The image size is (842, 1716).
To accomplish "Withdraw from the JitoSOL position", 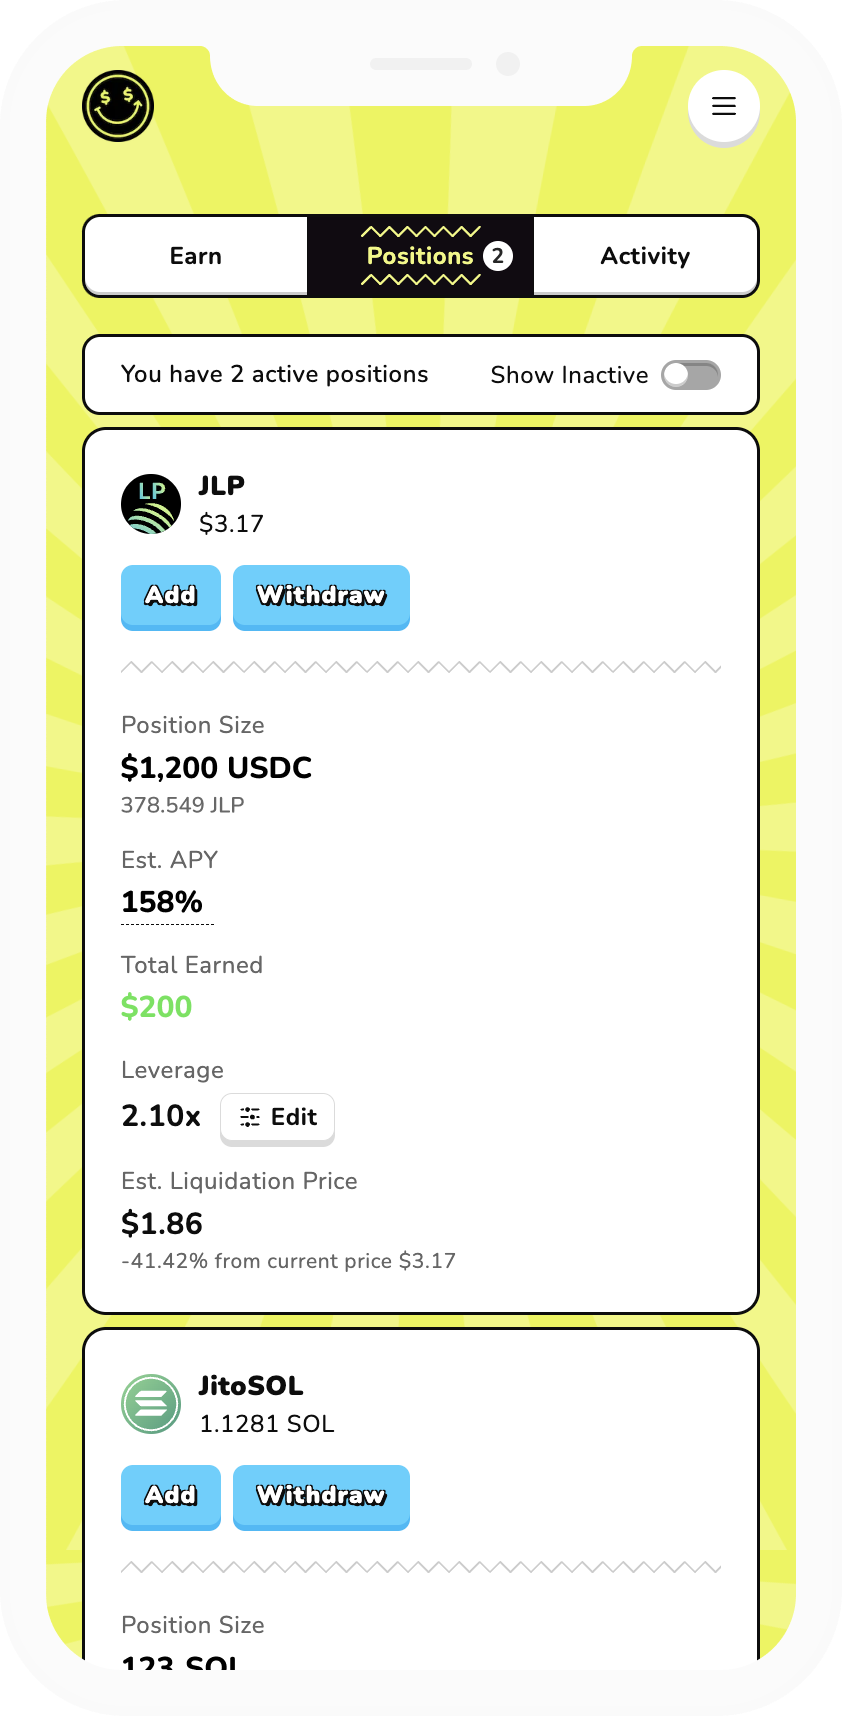I will coord(321,1496).
